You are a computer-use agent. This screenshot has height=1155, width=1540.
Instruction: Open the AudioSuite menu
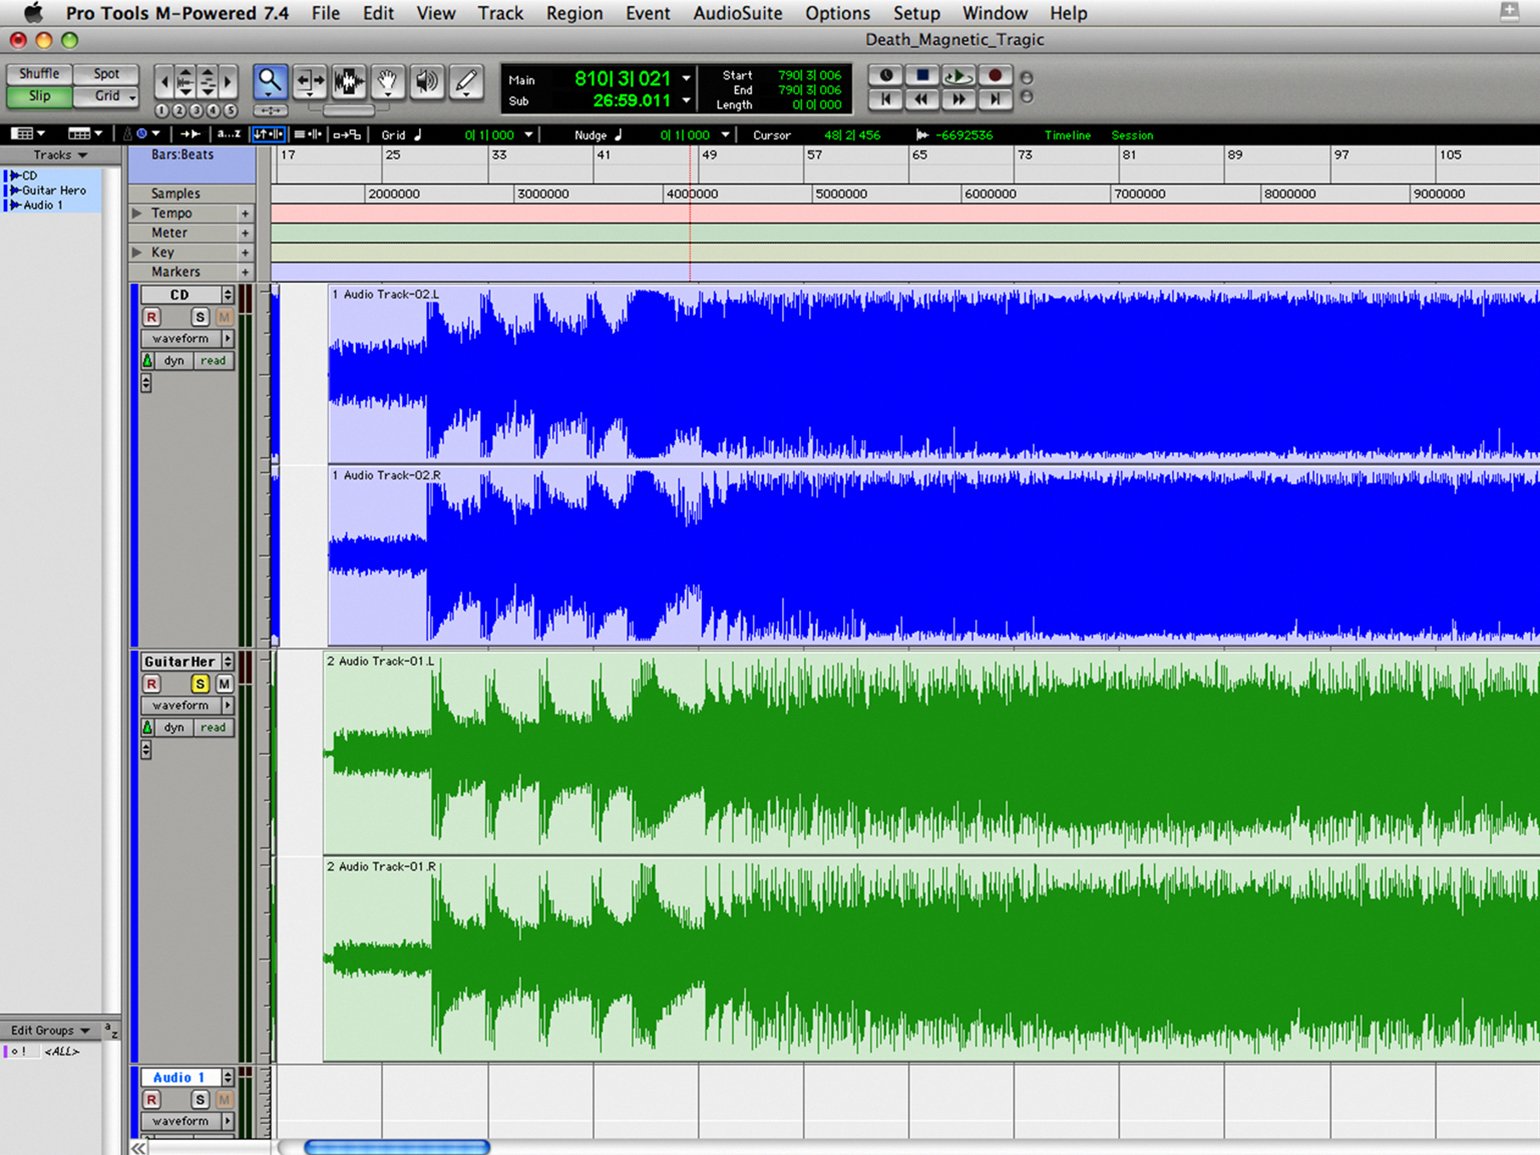[x=738, y=13]
